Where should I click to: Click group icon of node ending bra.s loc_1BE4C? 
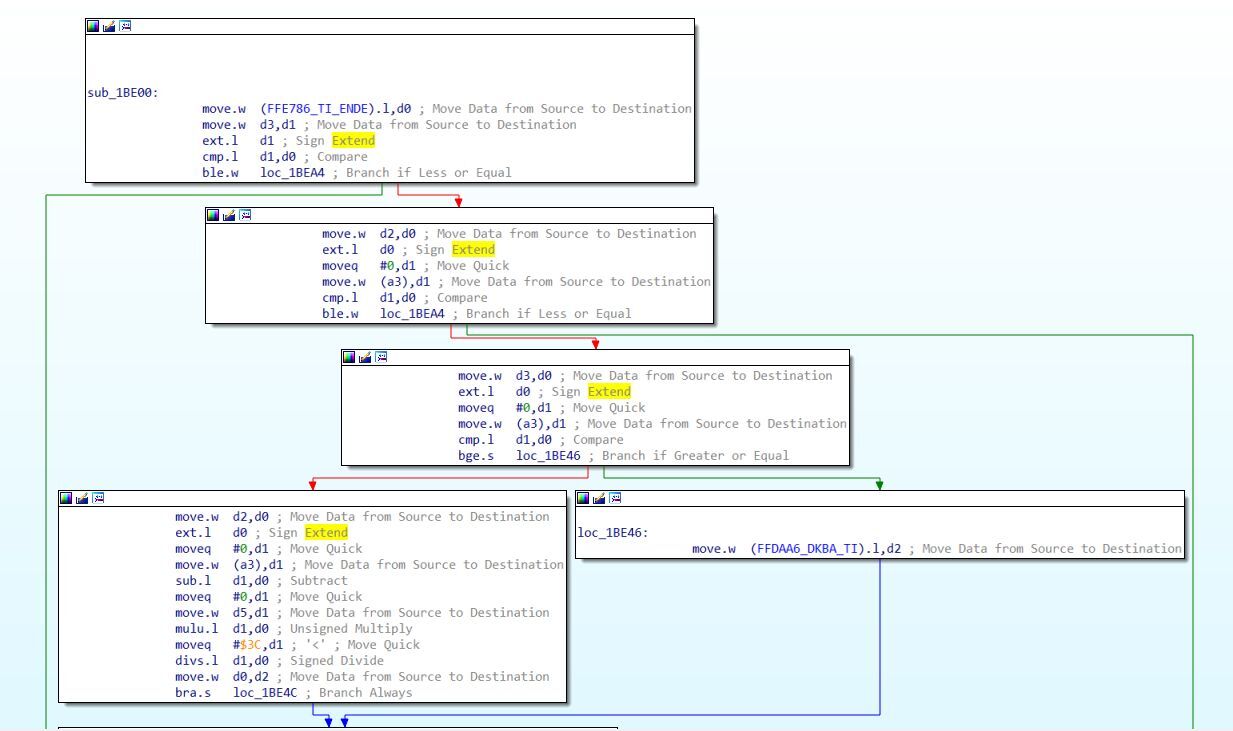tap(98, 498)
